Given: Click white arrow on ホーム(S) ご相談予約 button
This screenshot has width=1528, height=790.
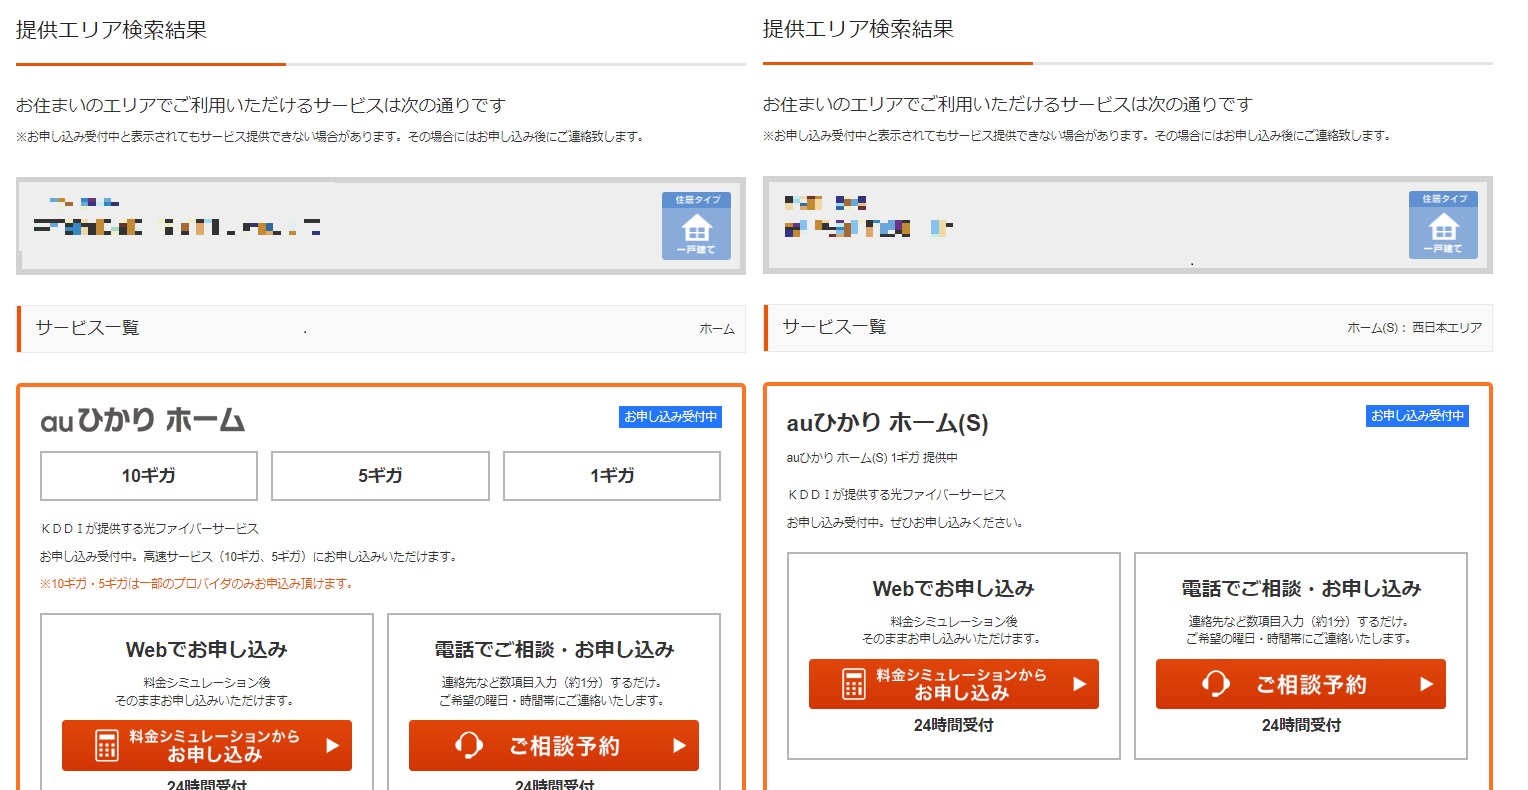Looking at the screenshot, I should point(1427,684).
